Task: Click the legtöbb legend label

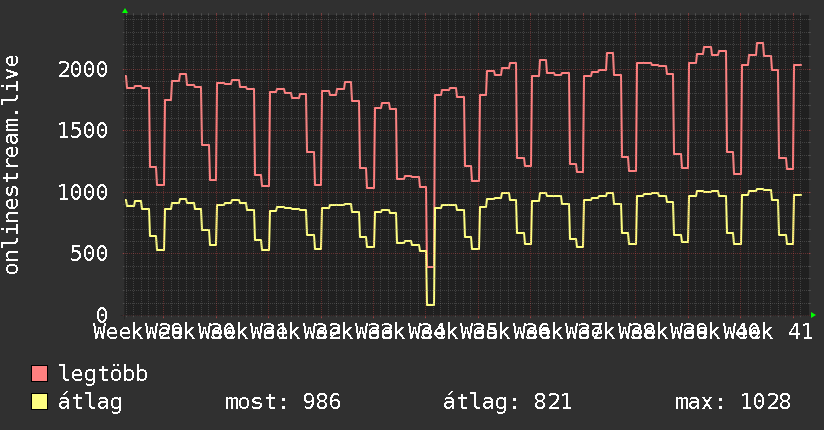Action: pyautogui.click(x=103, y=373)
